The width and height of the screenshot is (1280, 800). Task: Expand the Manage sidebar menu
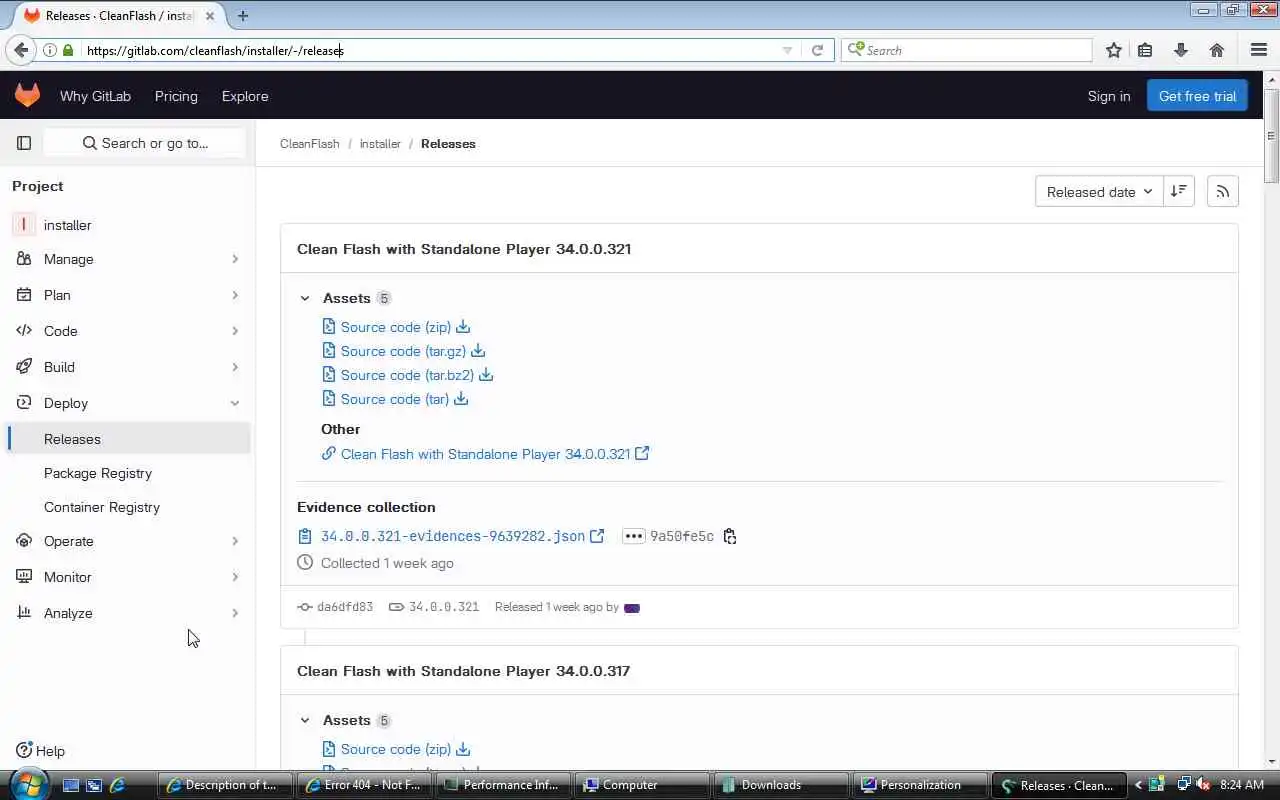tap(128, 259)
